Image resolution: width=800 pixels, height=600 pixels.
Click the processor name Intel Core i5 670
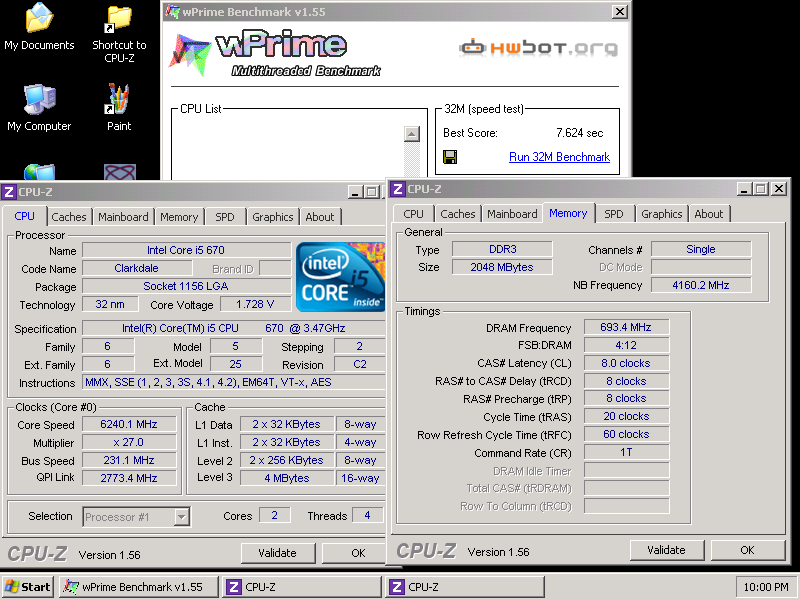click(x=186, y=250)
